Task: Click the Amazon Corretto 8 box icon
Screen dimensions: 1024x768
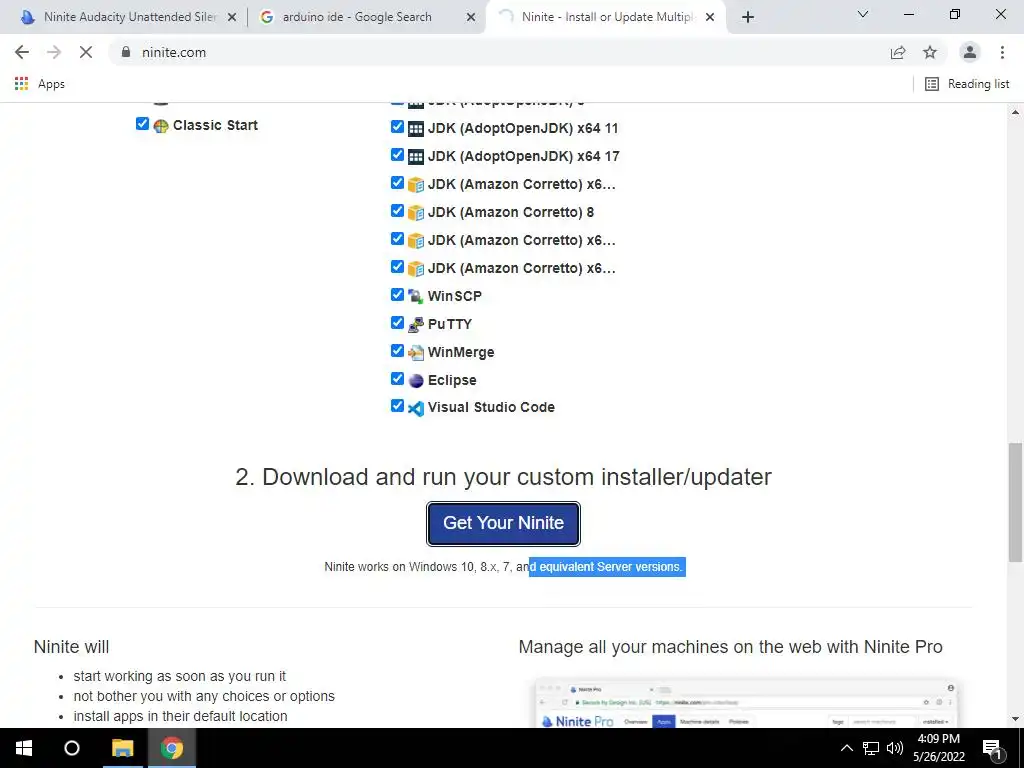Action: click(x=415, y=213)
